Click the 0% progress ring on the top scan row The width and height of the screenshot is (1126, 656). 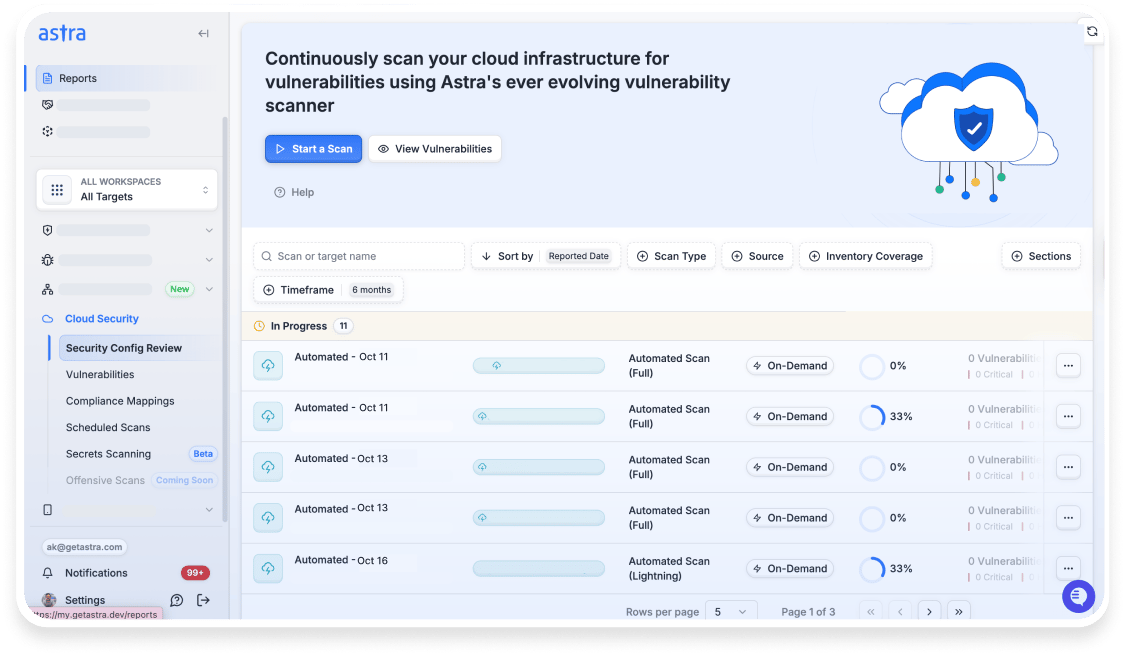[872, 366]
